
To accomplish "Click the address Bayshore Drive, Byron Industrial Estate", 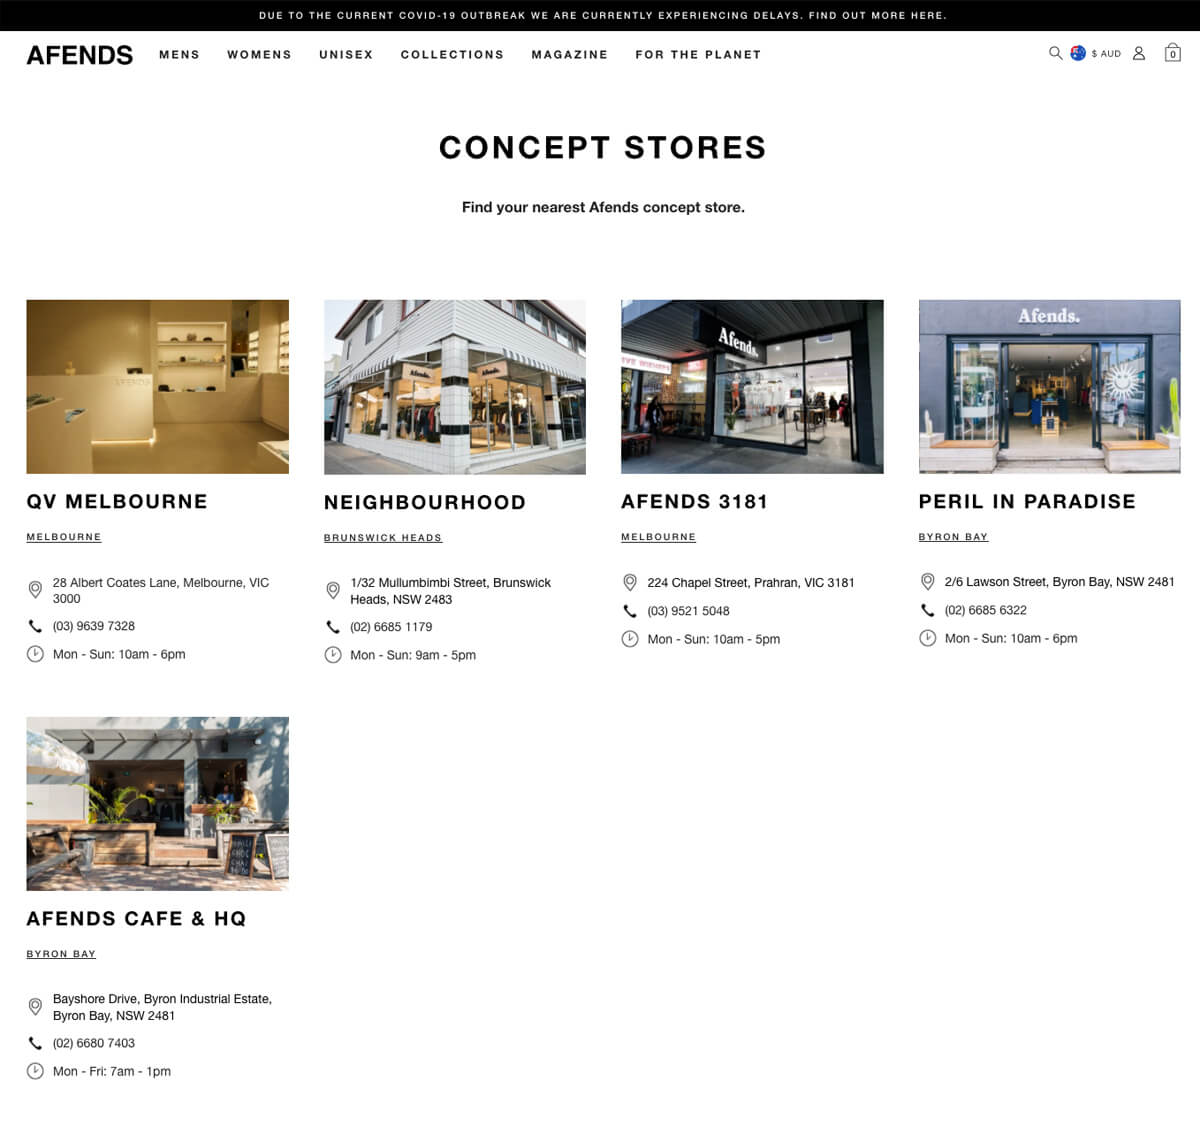I will pyautogui.click(x=162, y=1007).
